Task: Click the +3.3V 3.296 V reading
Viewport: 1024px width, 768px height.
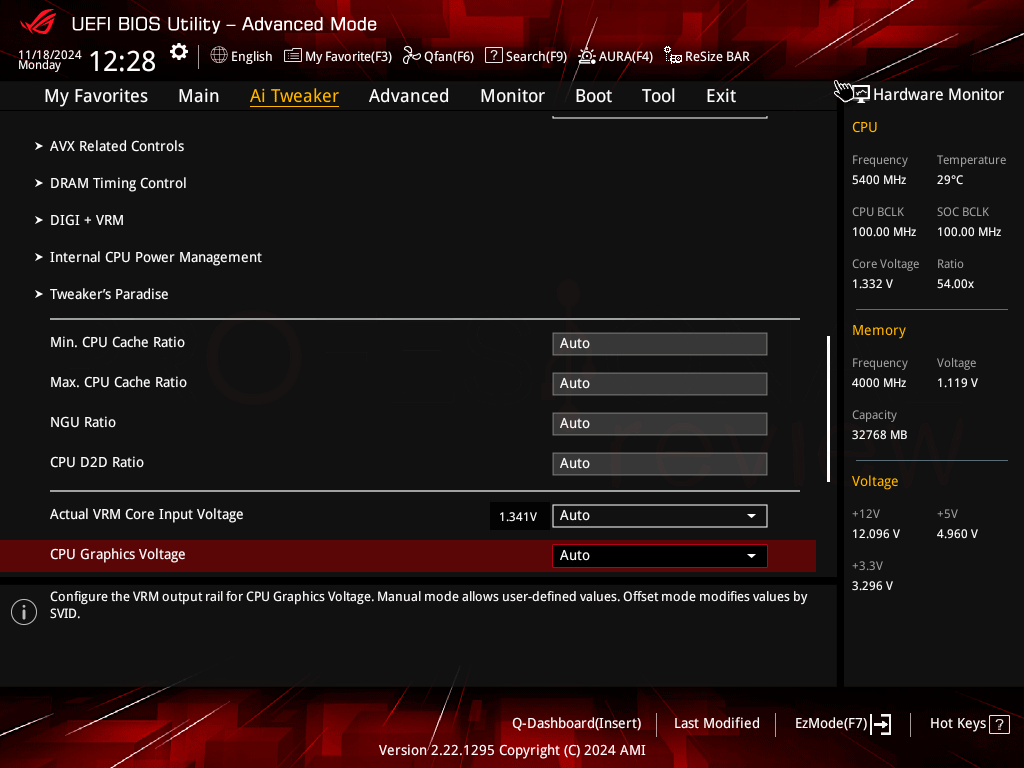Action: pos(872,586)
